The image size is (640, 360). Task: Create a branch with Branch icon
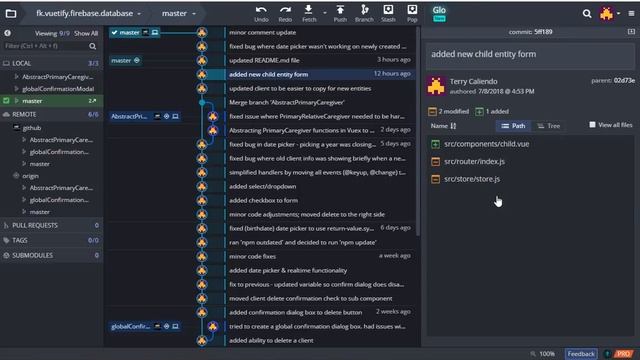click(364, 9)
